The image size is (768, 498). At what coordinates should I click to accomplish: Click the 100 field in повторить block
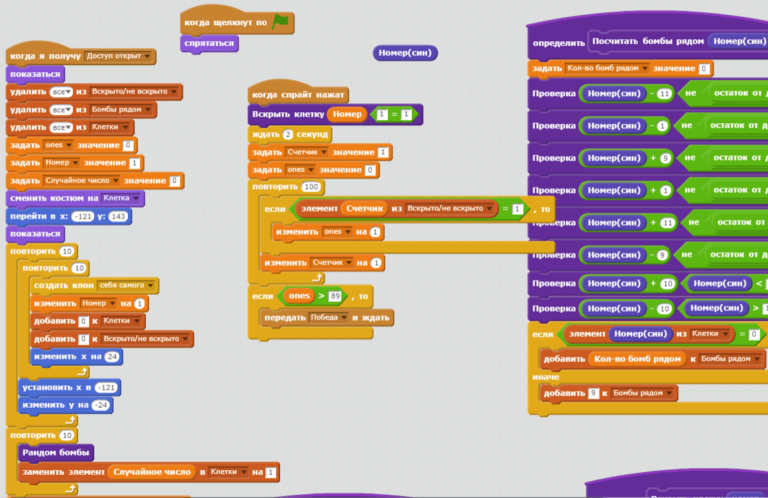[311, 187]
